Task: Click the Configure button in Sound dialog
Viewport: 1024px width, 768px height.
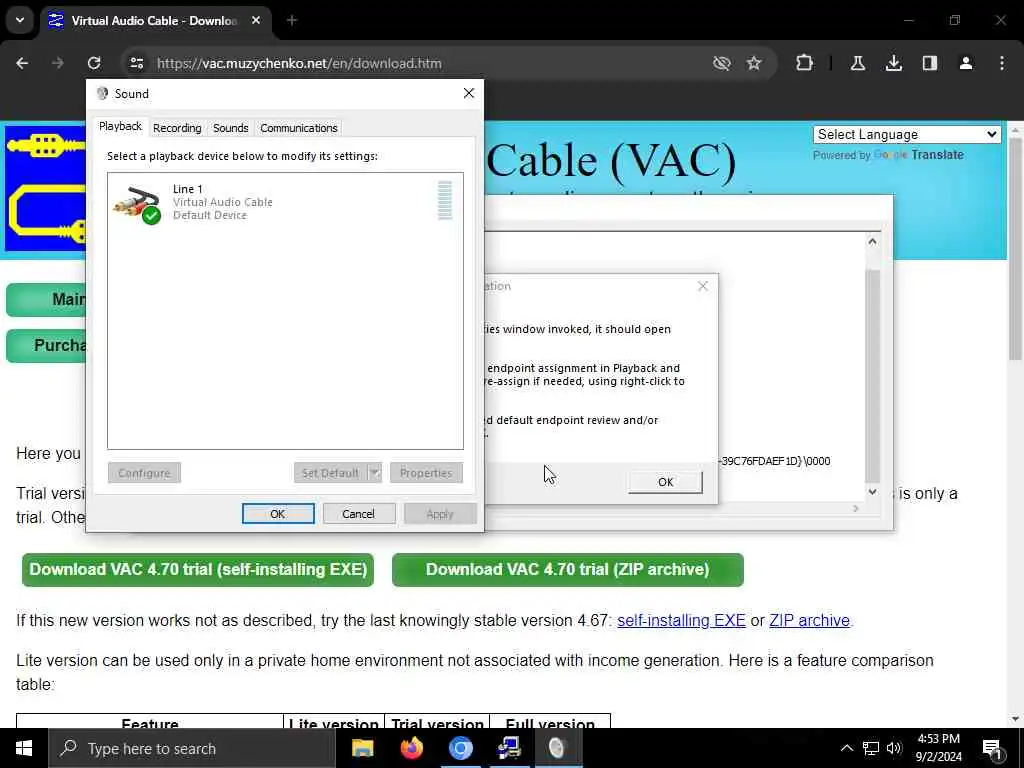Action: click(144, 473)
